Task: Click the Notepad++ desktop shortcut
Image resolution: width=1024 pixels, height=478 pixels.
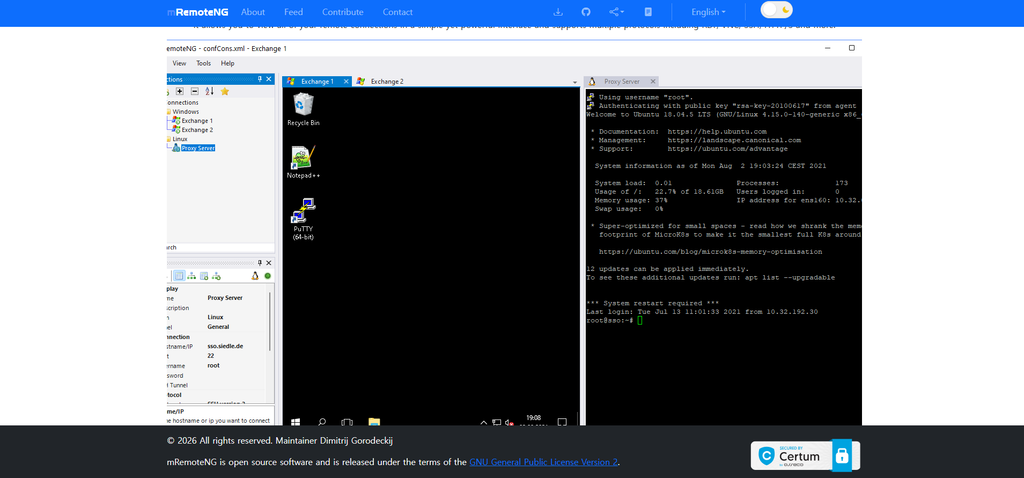Action: click(303, 162)
